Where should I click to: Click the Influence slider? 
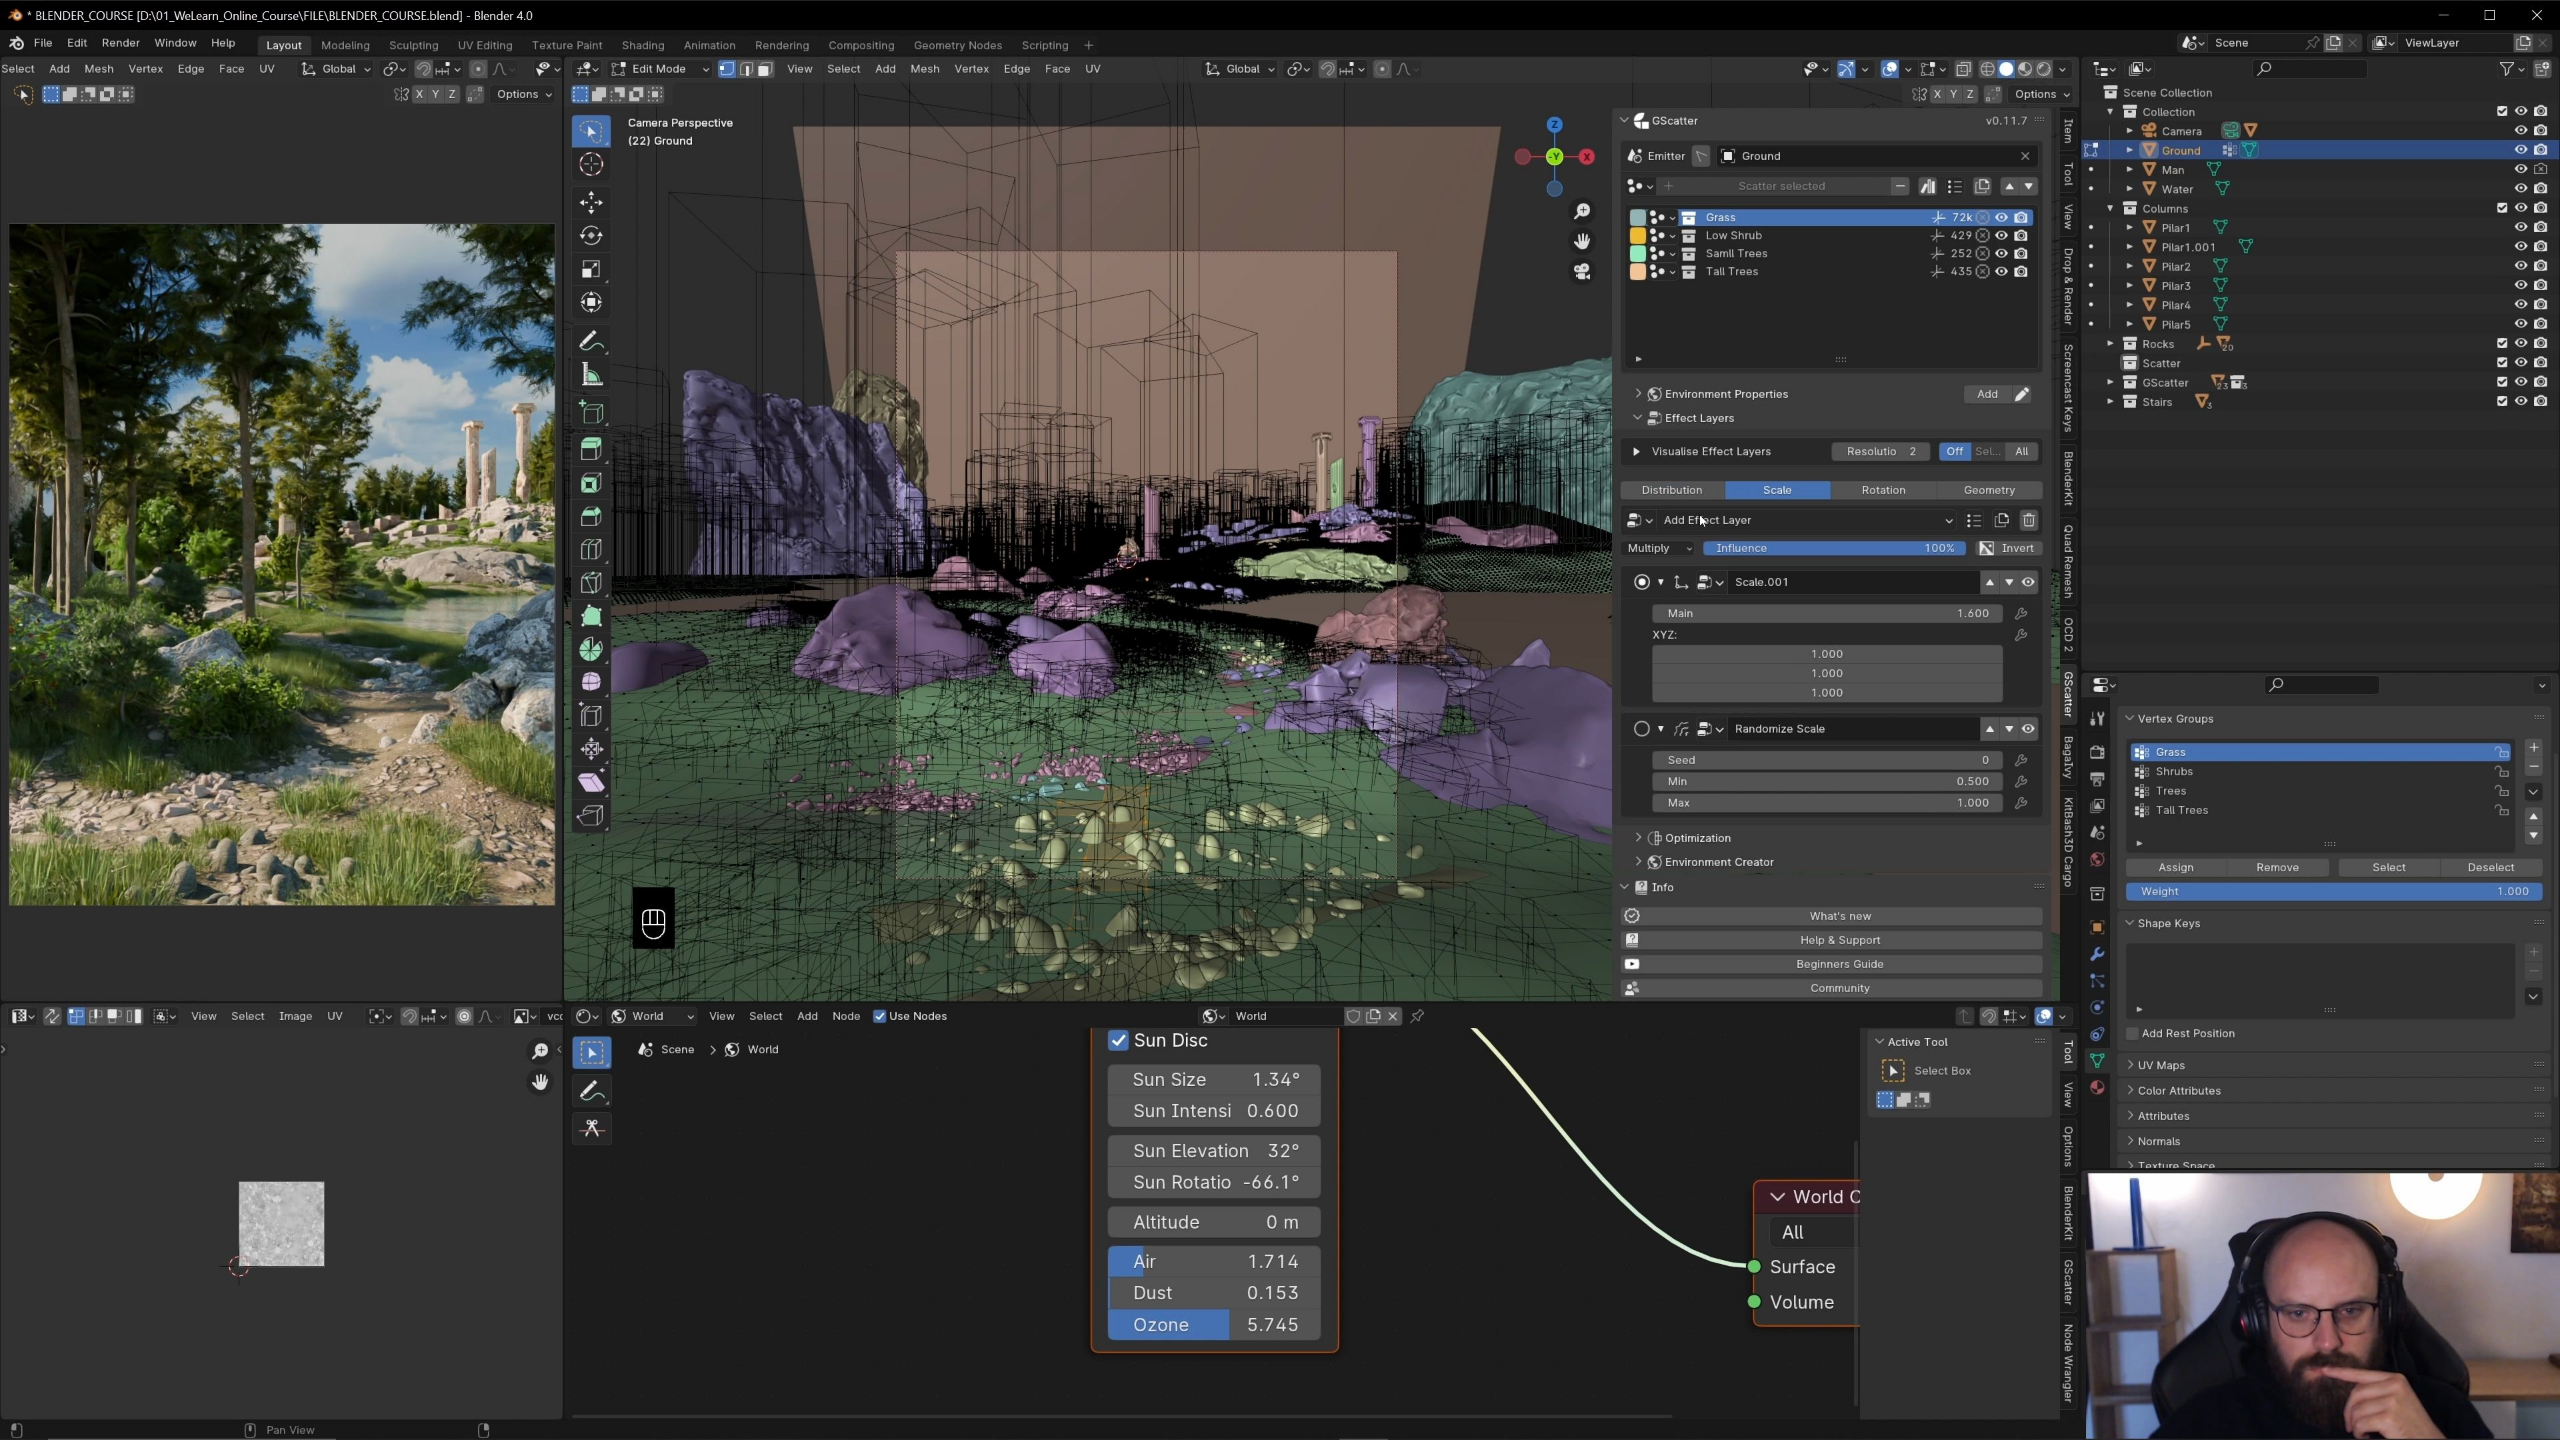pyautogui.click(x=1834, y=548)
